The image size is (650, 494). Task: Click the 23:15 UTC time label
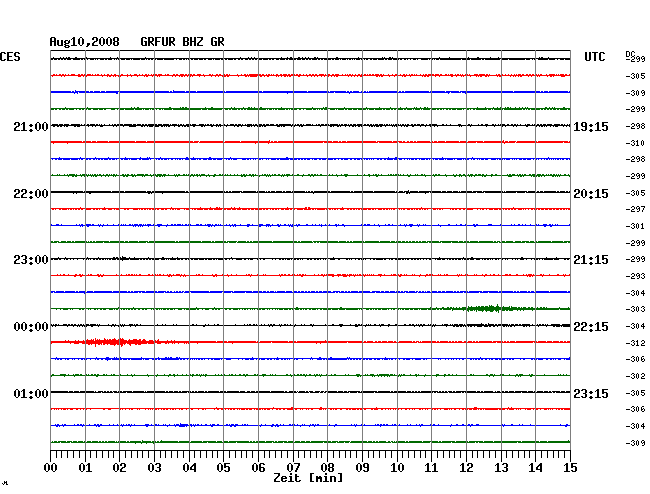[591, 393]
